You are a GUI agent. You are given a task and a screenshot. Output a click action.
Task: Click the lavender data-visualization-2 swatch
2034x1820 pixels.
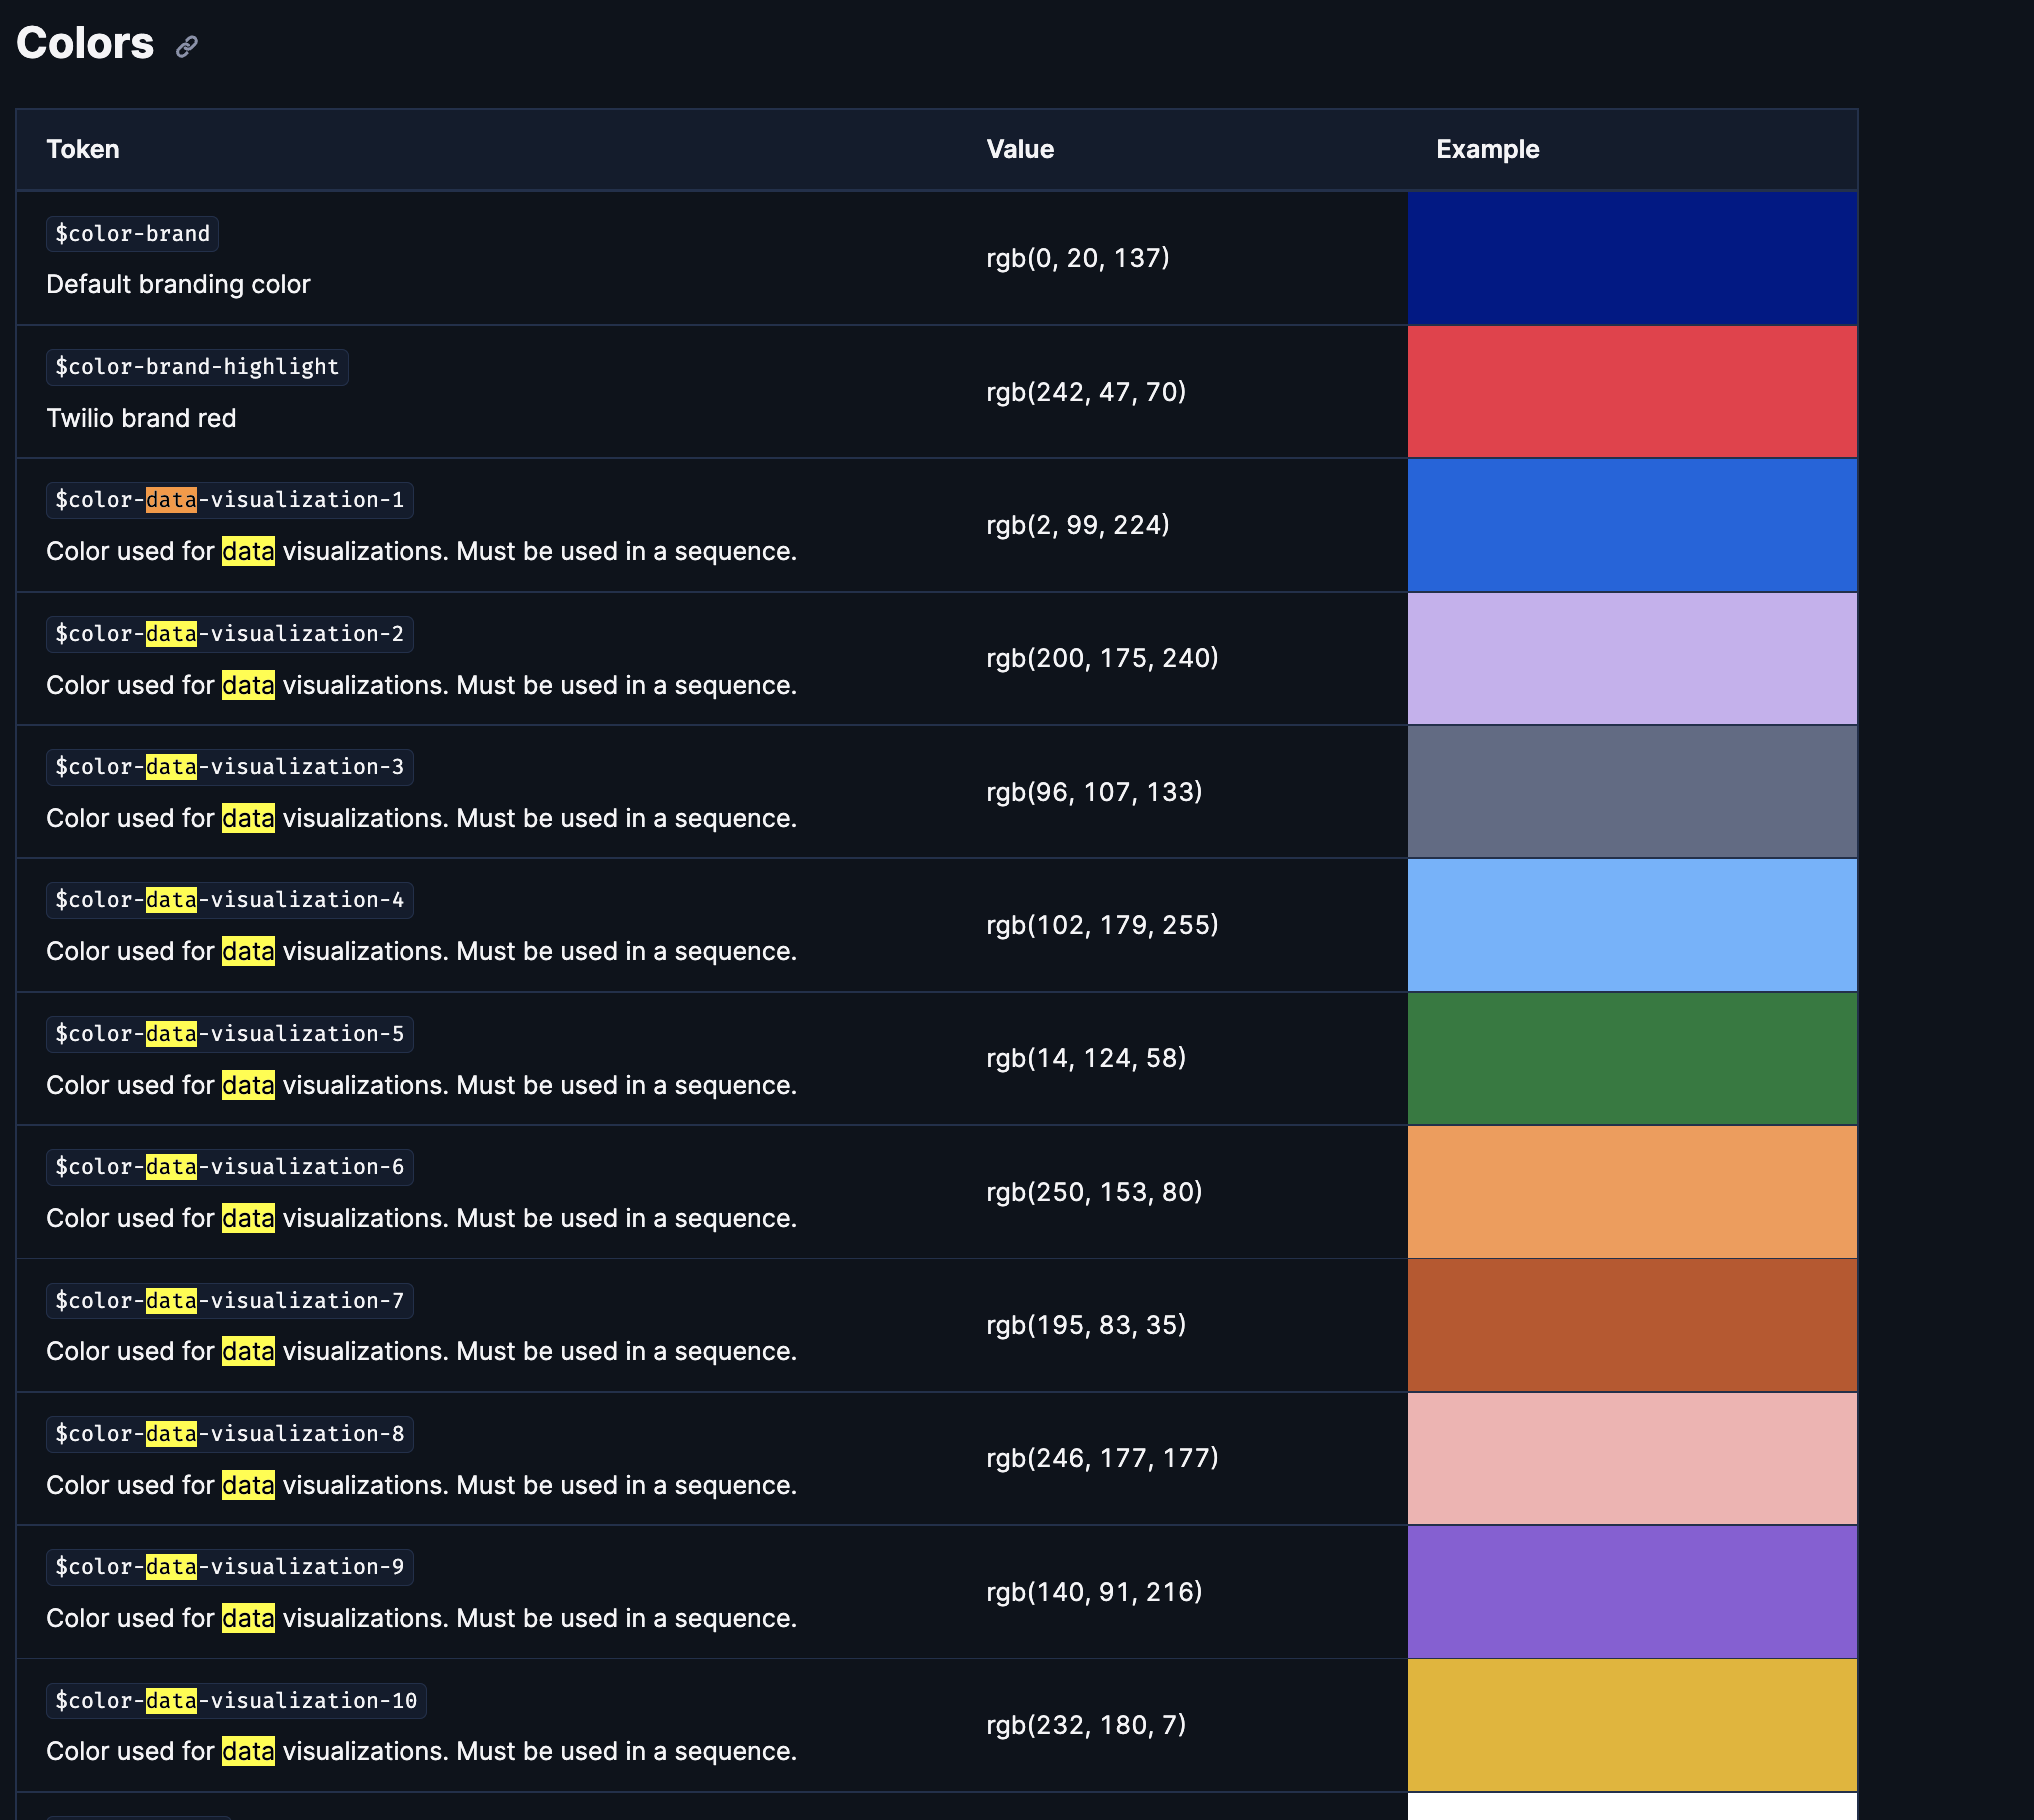pyautogui.click(x=1632, y=658)
